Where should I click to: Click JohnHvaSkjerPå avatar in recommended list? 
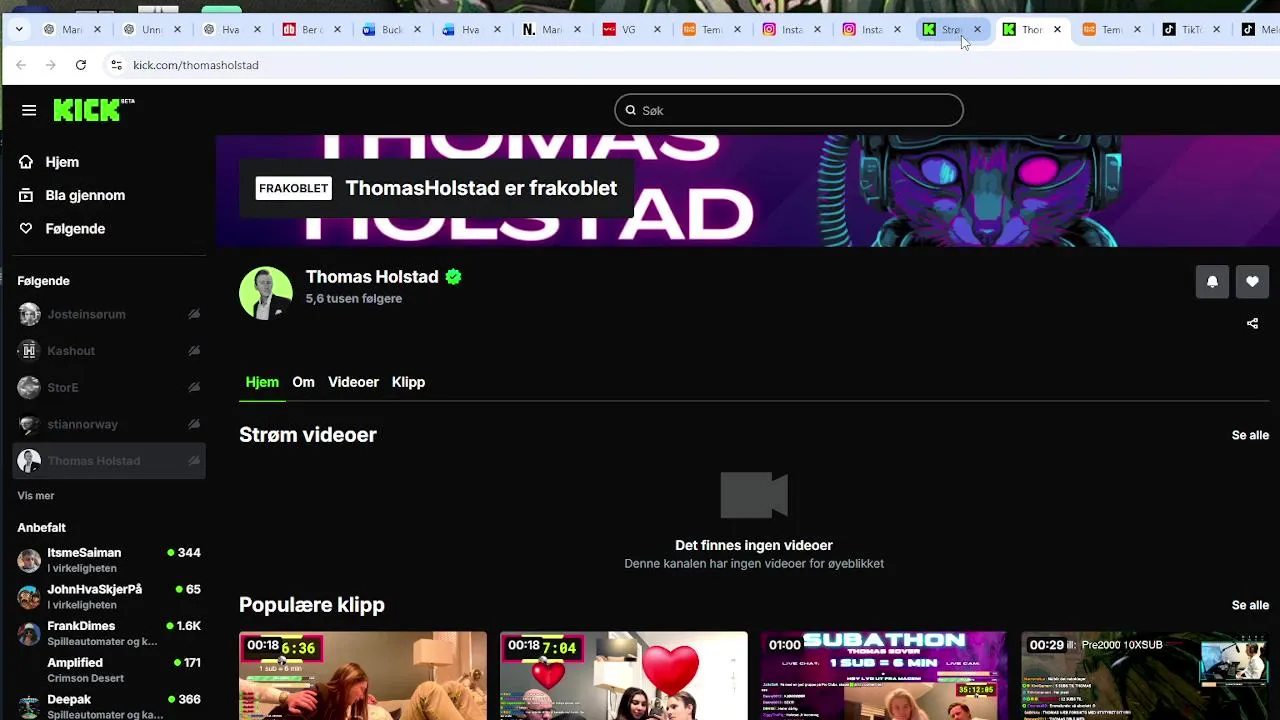(x=29, y=597)
